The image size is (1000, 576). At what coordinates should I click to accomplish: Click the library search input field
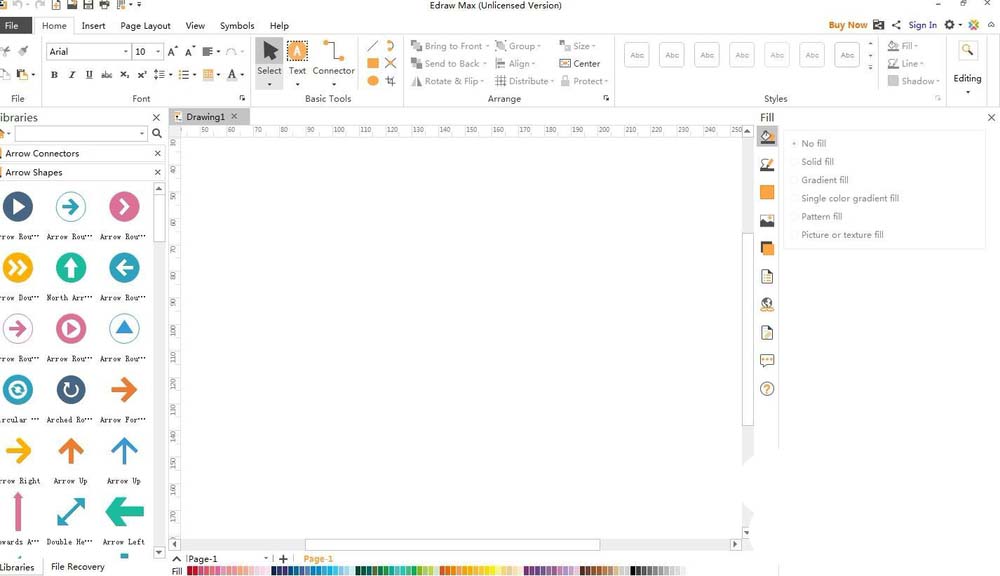tap(80, 134)
